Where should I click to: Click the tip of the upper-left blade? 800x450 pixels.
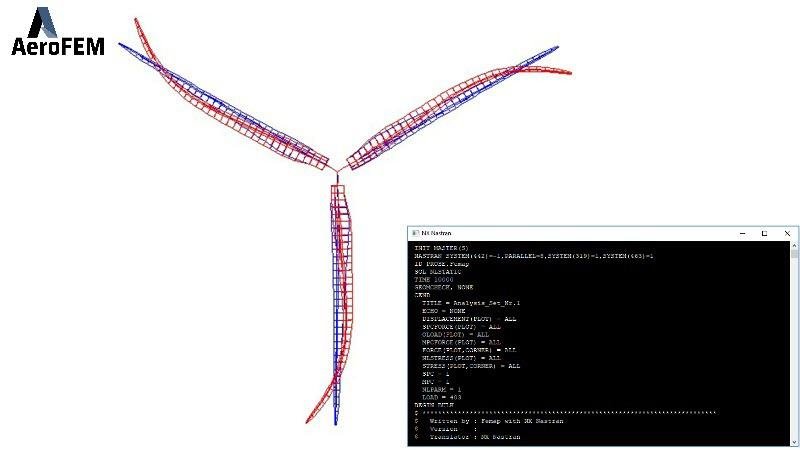point(122,43)
